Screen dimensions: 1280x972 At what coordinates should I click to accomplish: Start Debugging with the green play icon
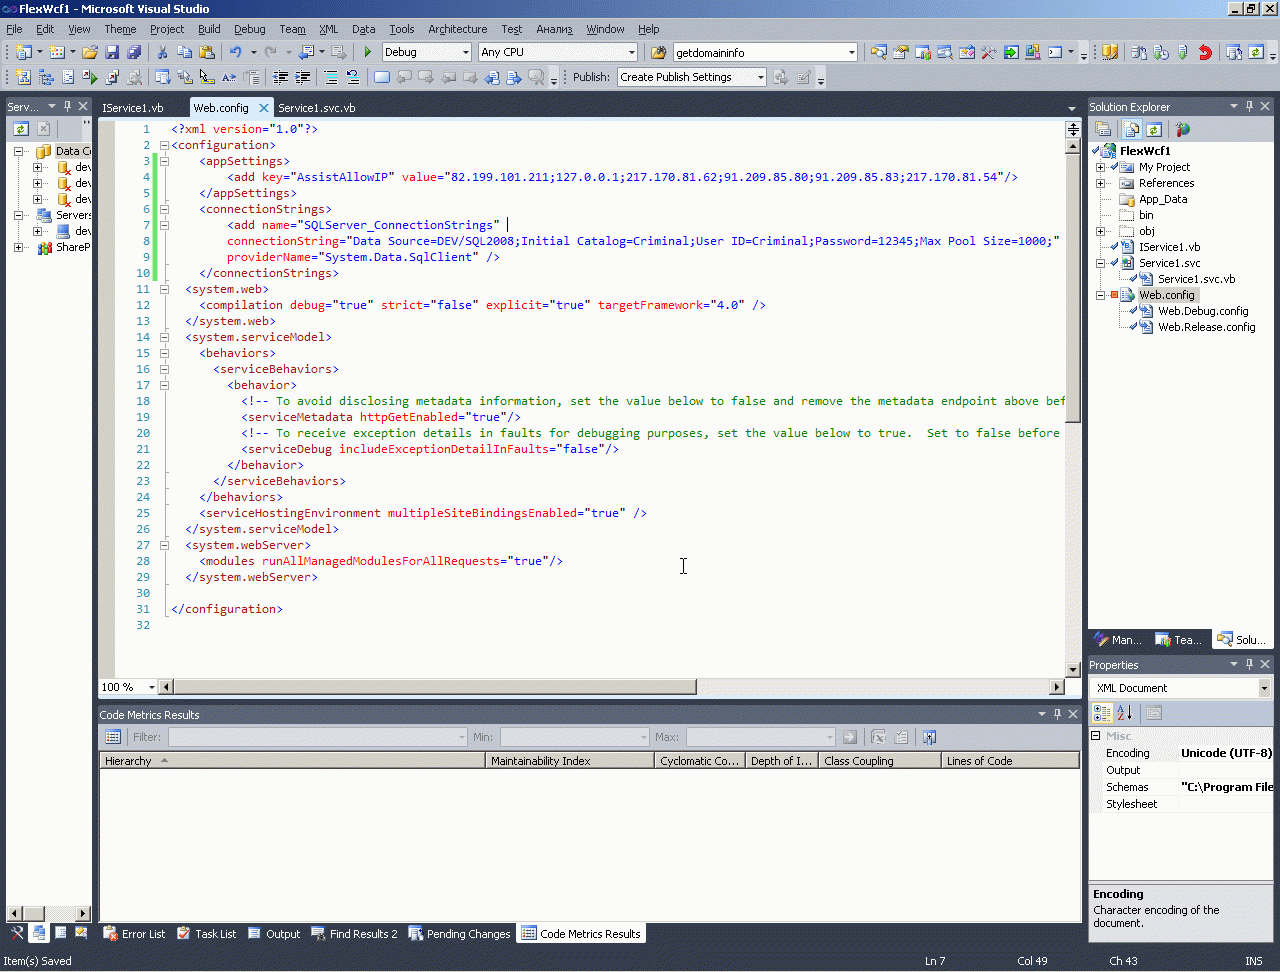click(x=368, y=52)
